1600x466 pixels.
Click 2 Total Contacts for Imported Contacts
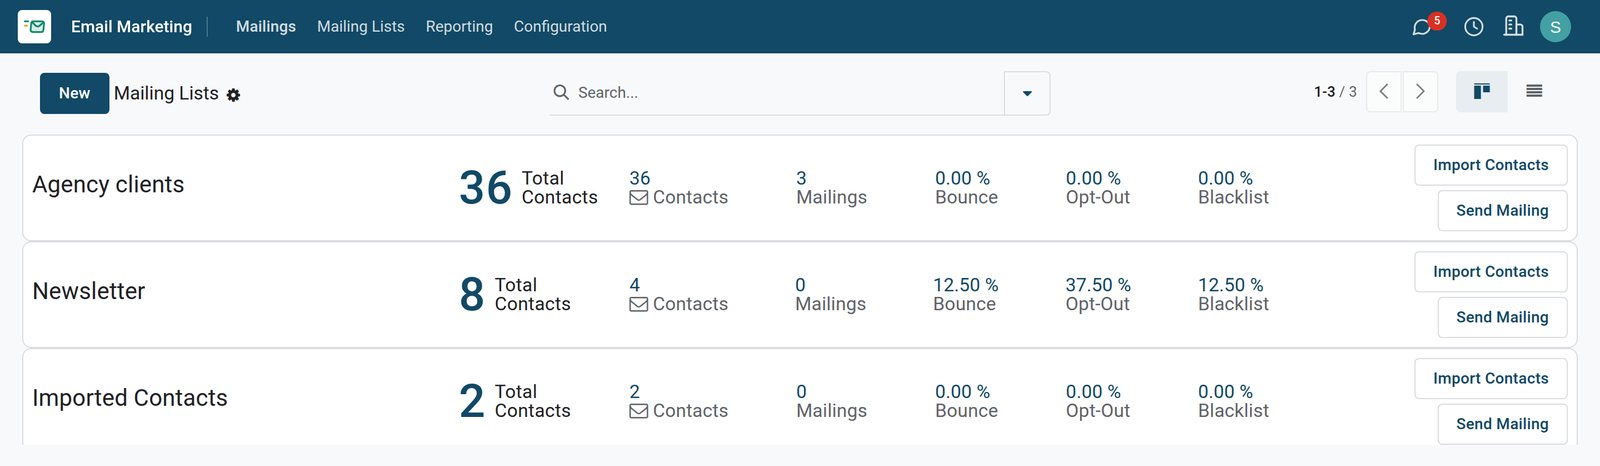pyautogui.click(x=515, y=401)
